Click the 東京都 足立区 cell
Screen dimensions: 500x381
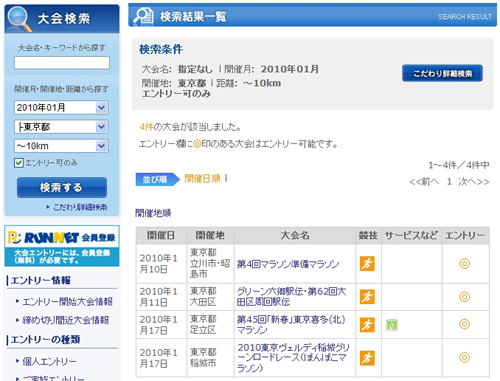(x=210, y=325)
